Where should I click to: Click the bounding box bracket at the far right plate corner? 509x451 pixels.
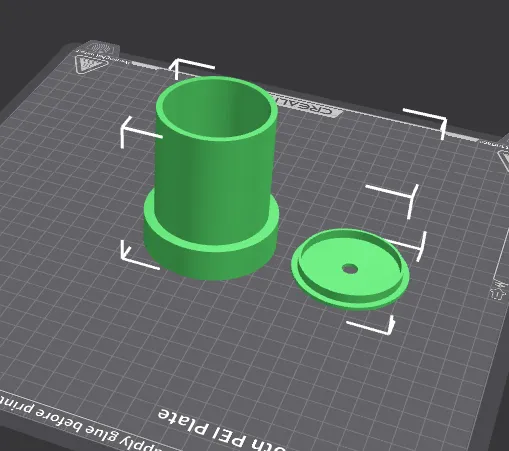[425, 123]
